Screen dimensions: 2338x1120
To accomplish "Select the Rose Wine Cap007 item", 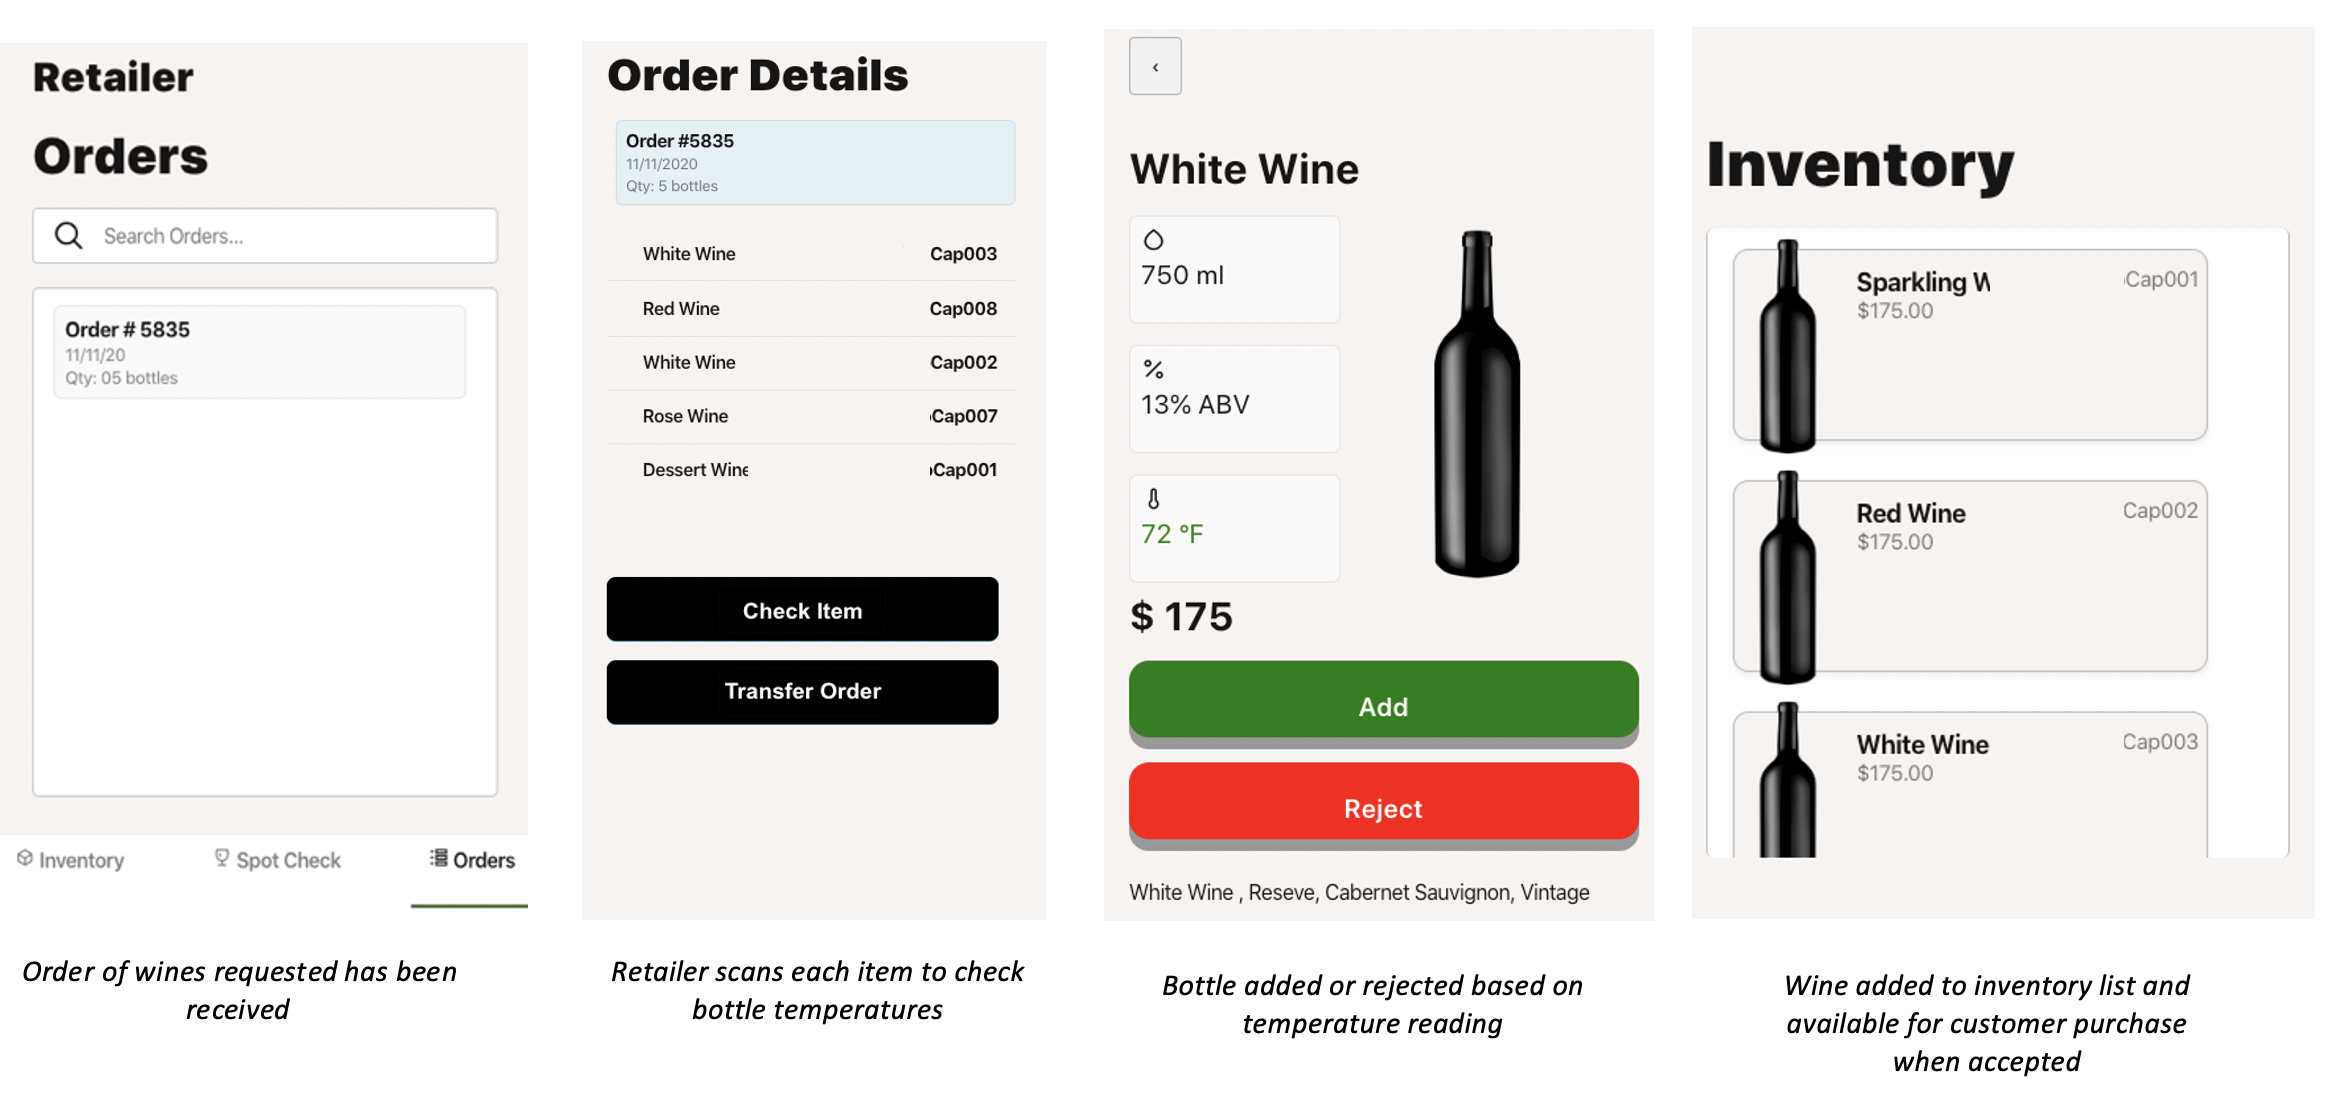I will pyautogui.click(x=808, y=416).
